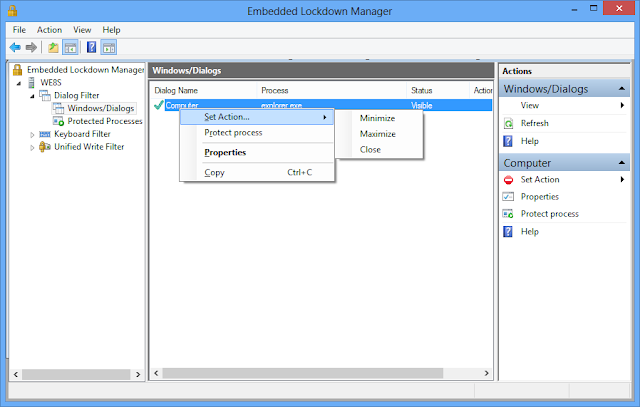Click the center pane horizontal scrollbar thumb
The image size is (640, 407).
click(x=302, y=373)
